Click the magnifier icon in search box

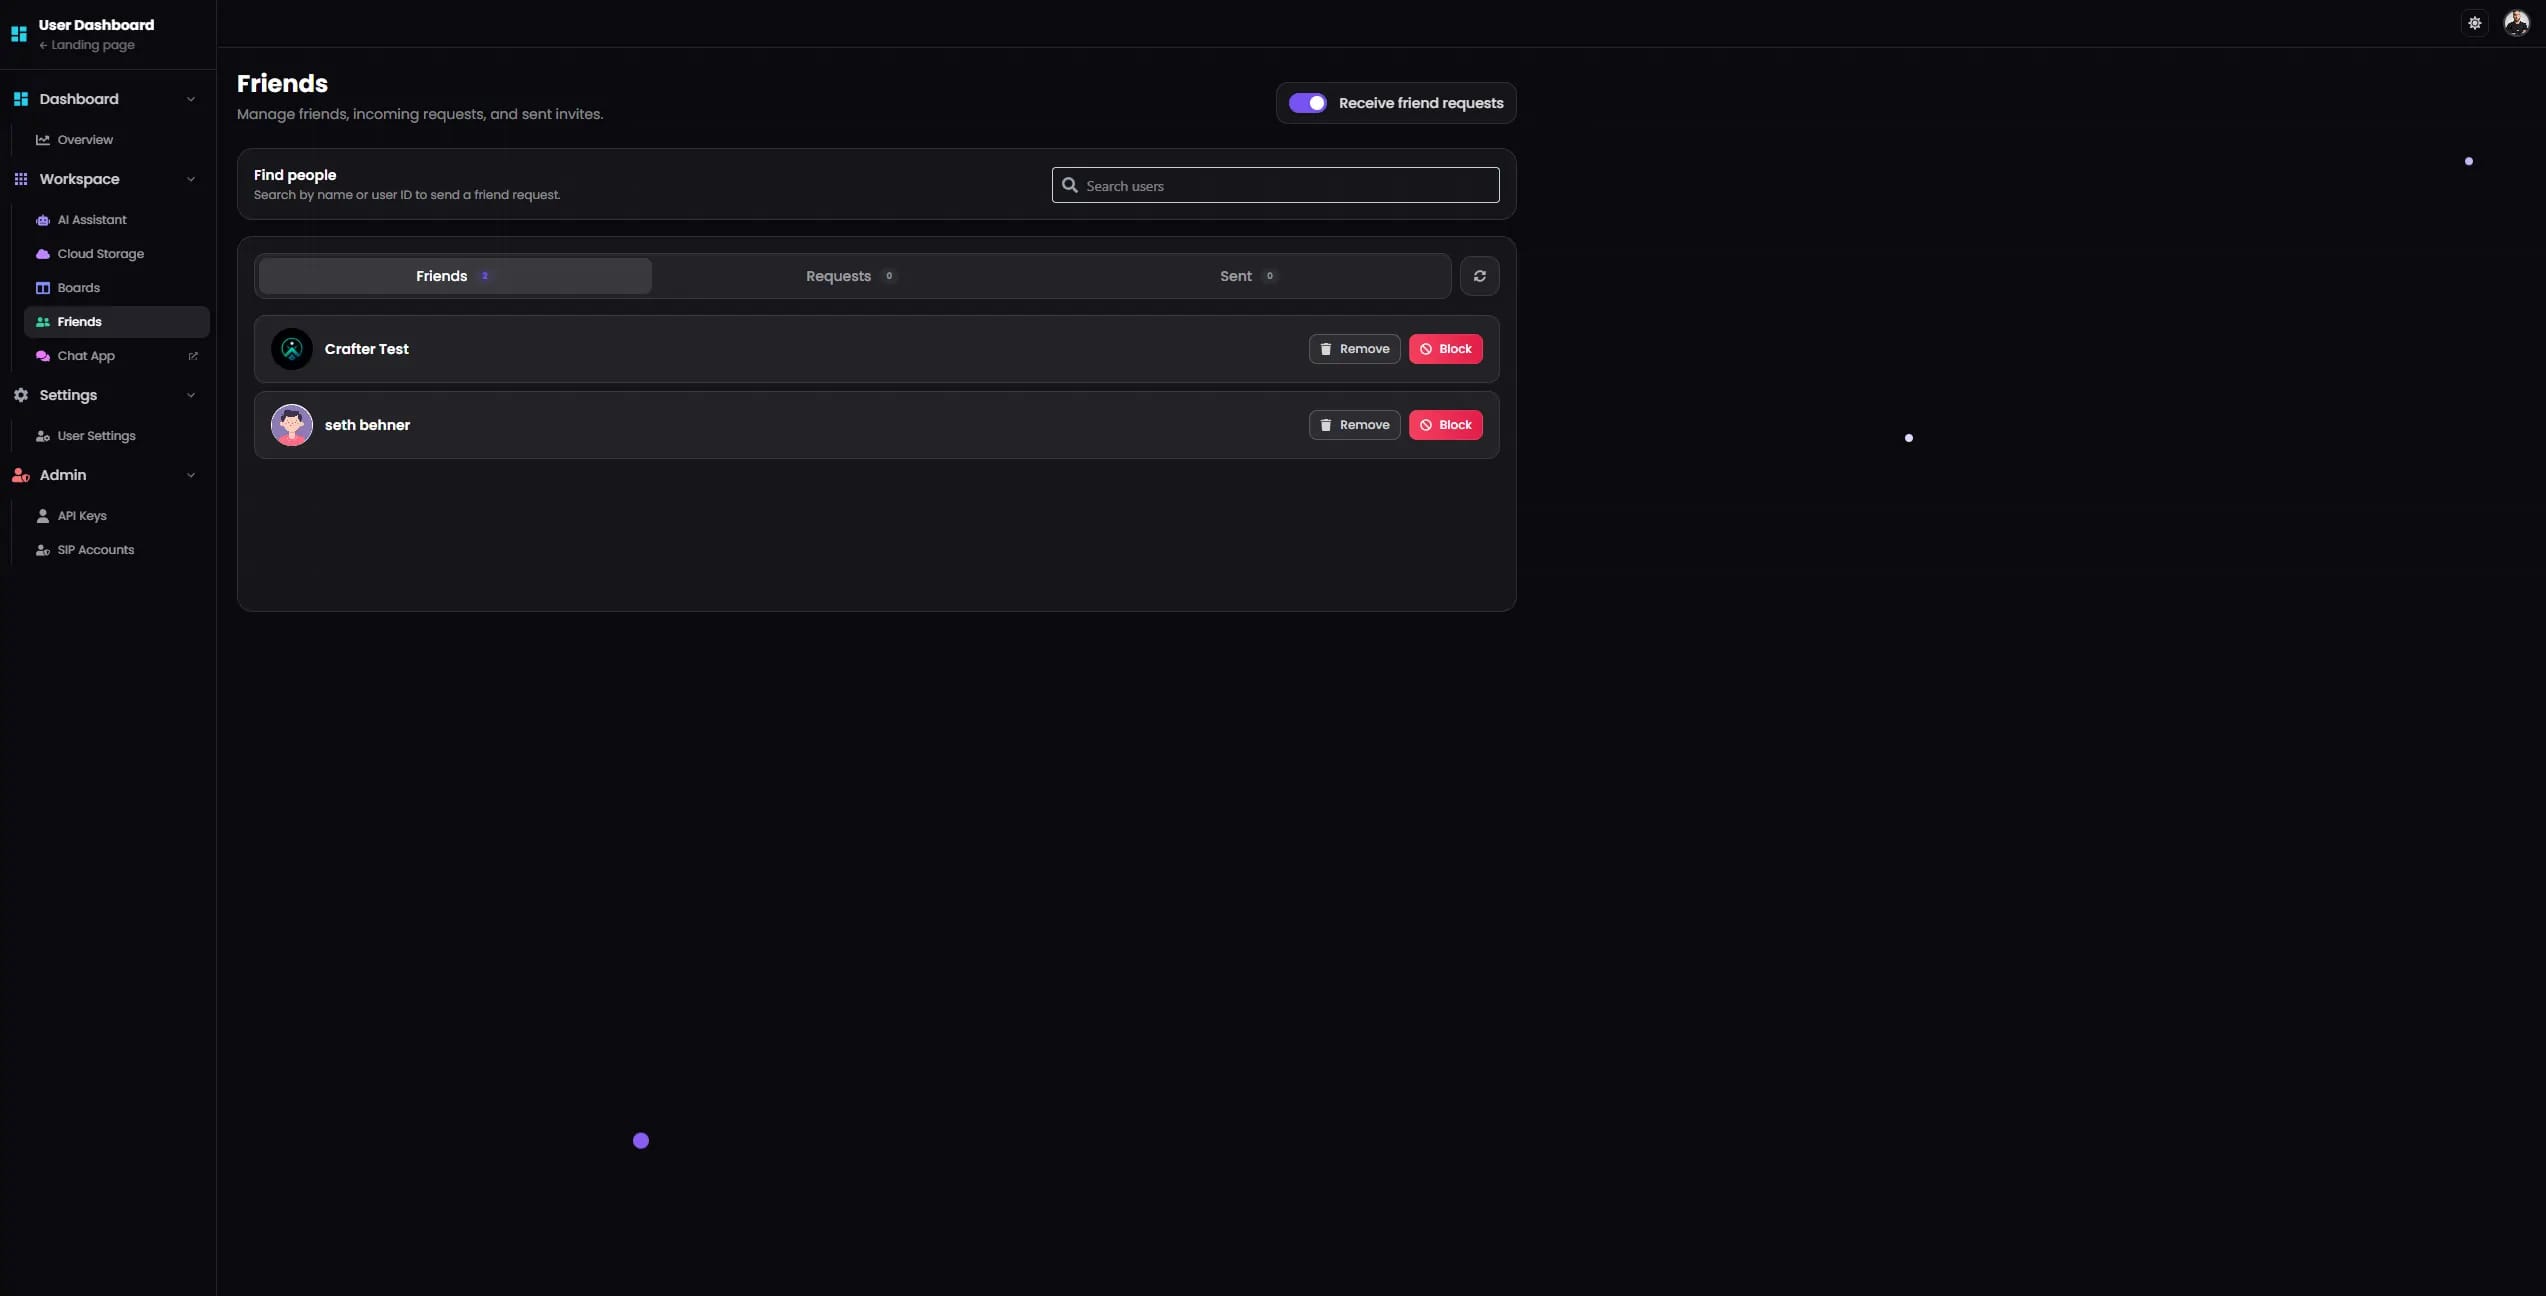point(1070,185)
